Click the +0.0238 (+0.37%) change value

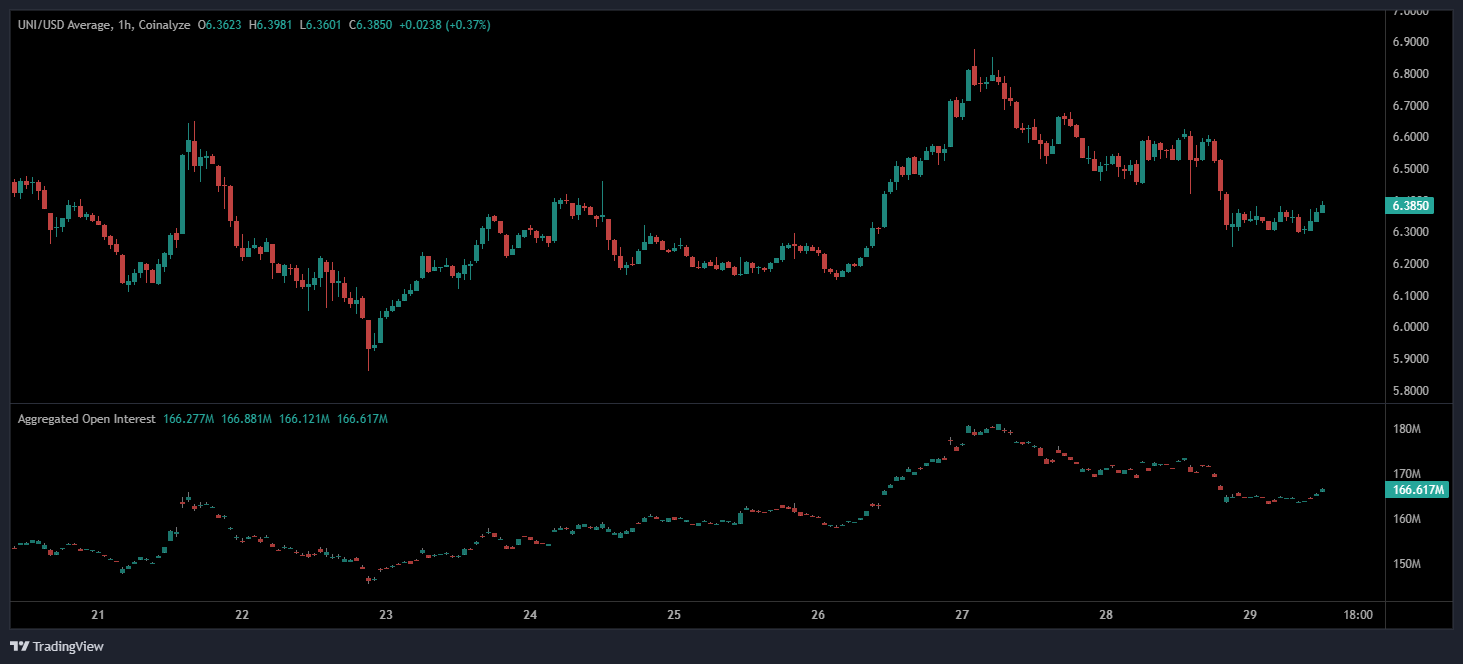[x=445, y=24]
